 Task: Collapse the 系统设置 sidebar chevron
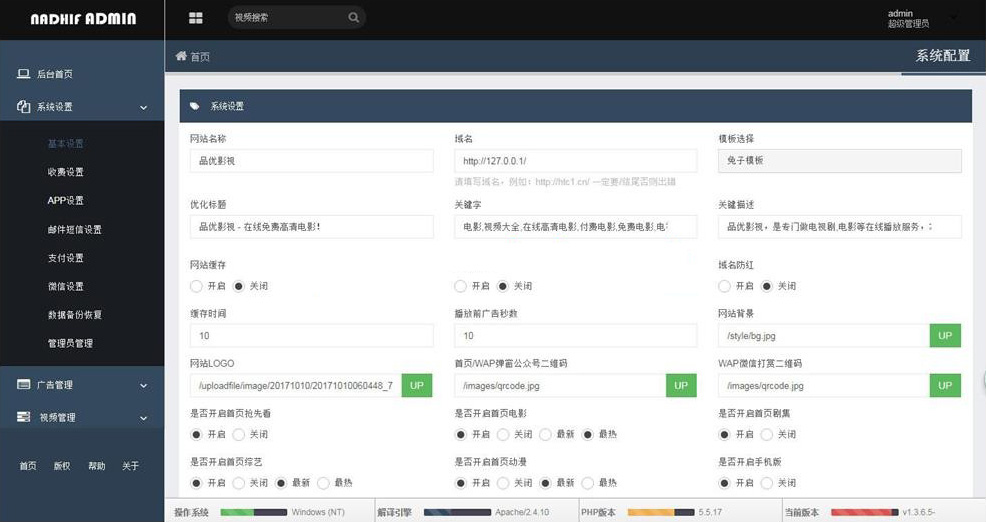143,107
